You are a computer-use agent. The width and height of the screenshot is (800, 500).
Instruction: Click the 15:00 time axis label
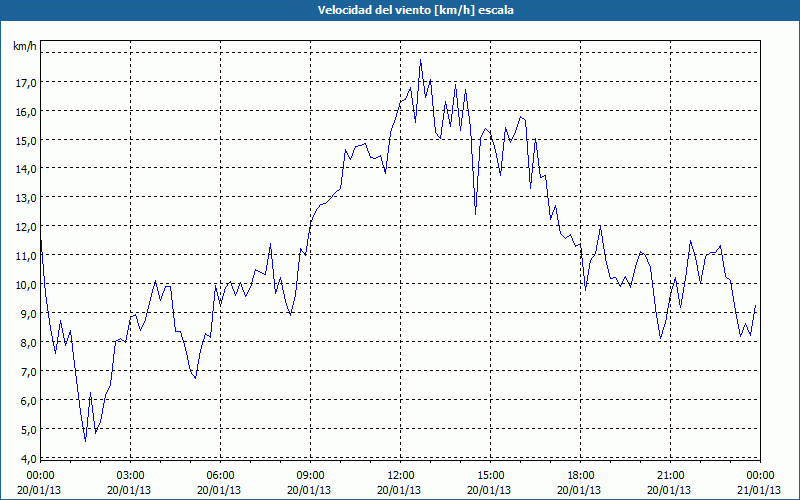coord(490,476)
